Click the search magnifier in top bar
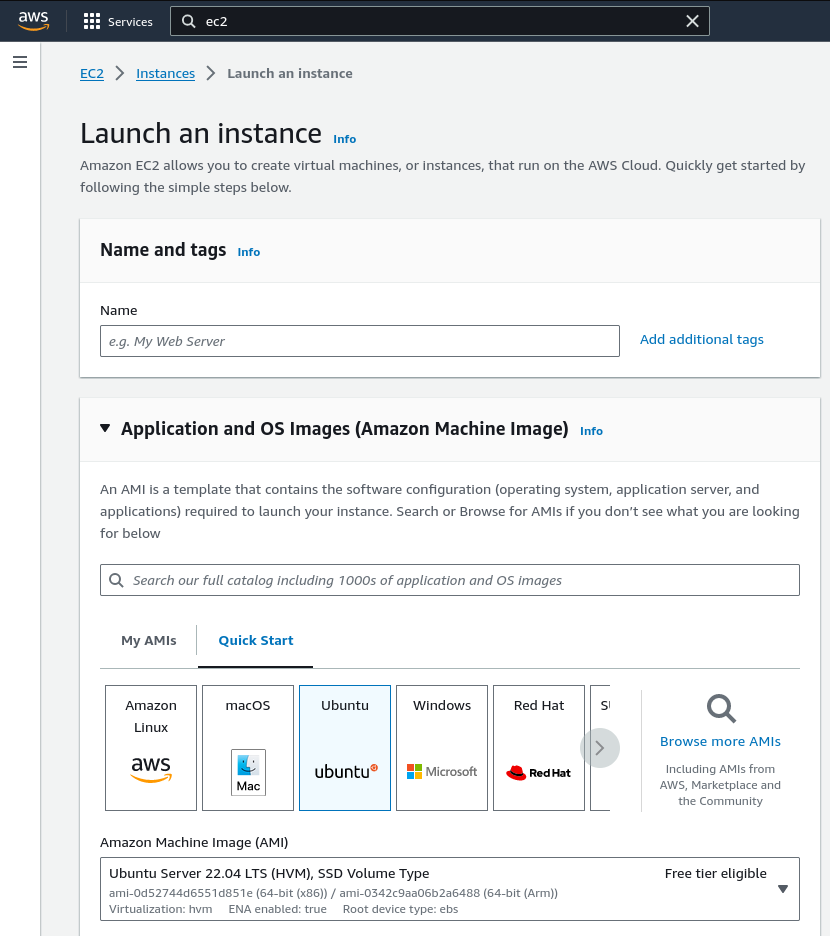 click(189, 21)
